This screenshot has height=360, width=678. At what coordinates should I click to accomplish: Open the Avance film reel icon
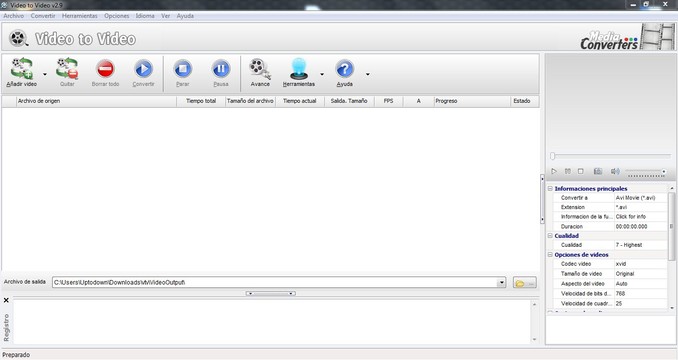click(260, 68)
